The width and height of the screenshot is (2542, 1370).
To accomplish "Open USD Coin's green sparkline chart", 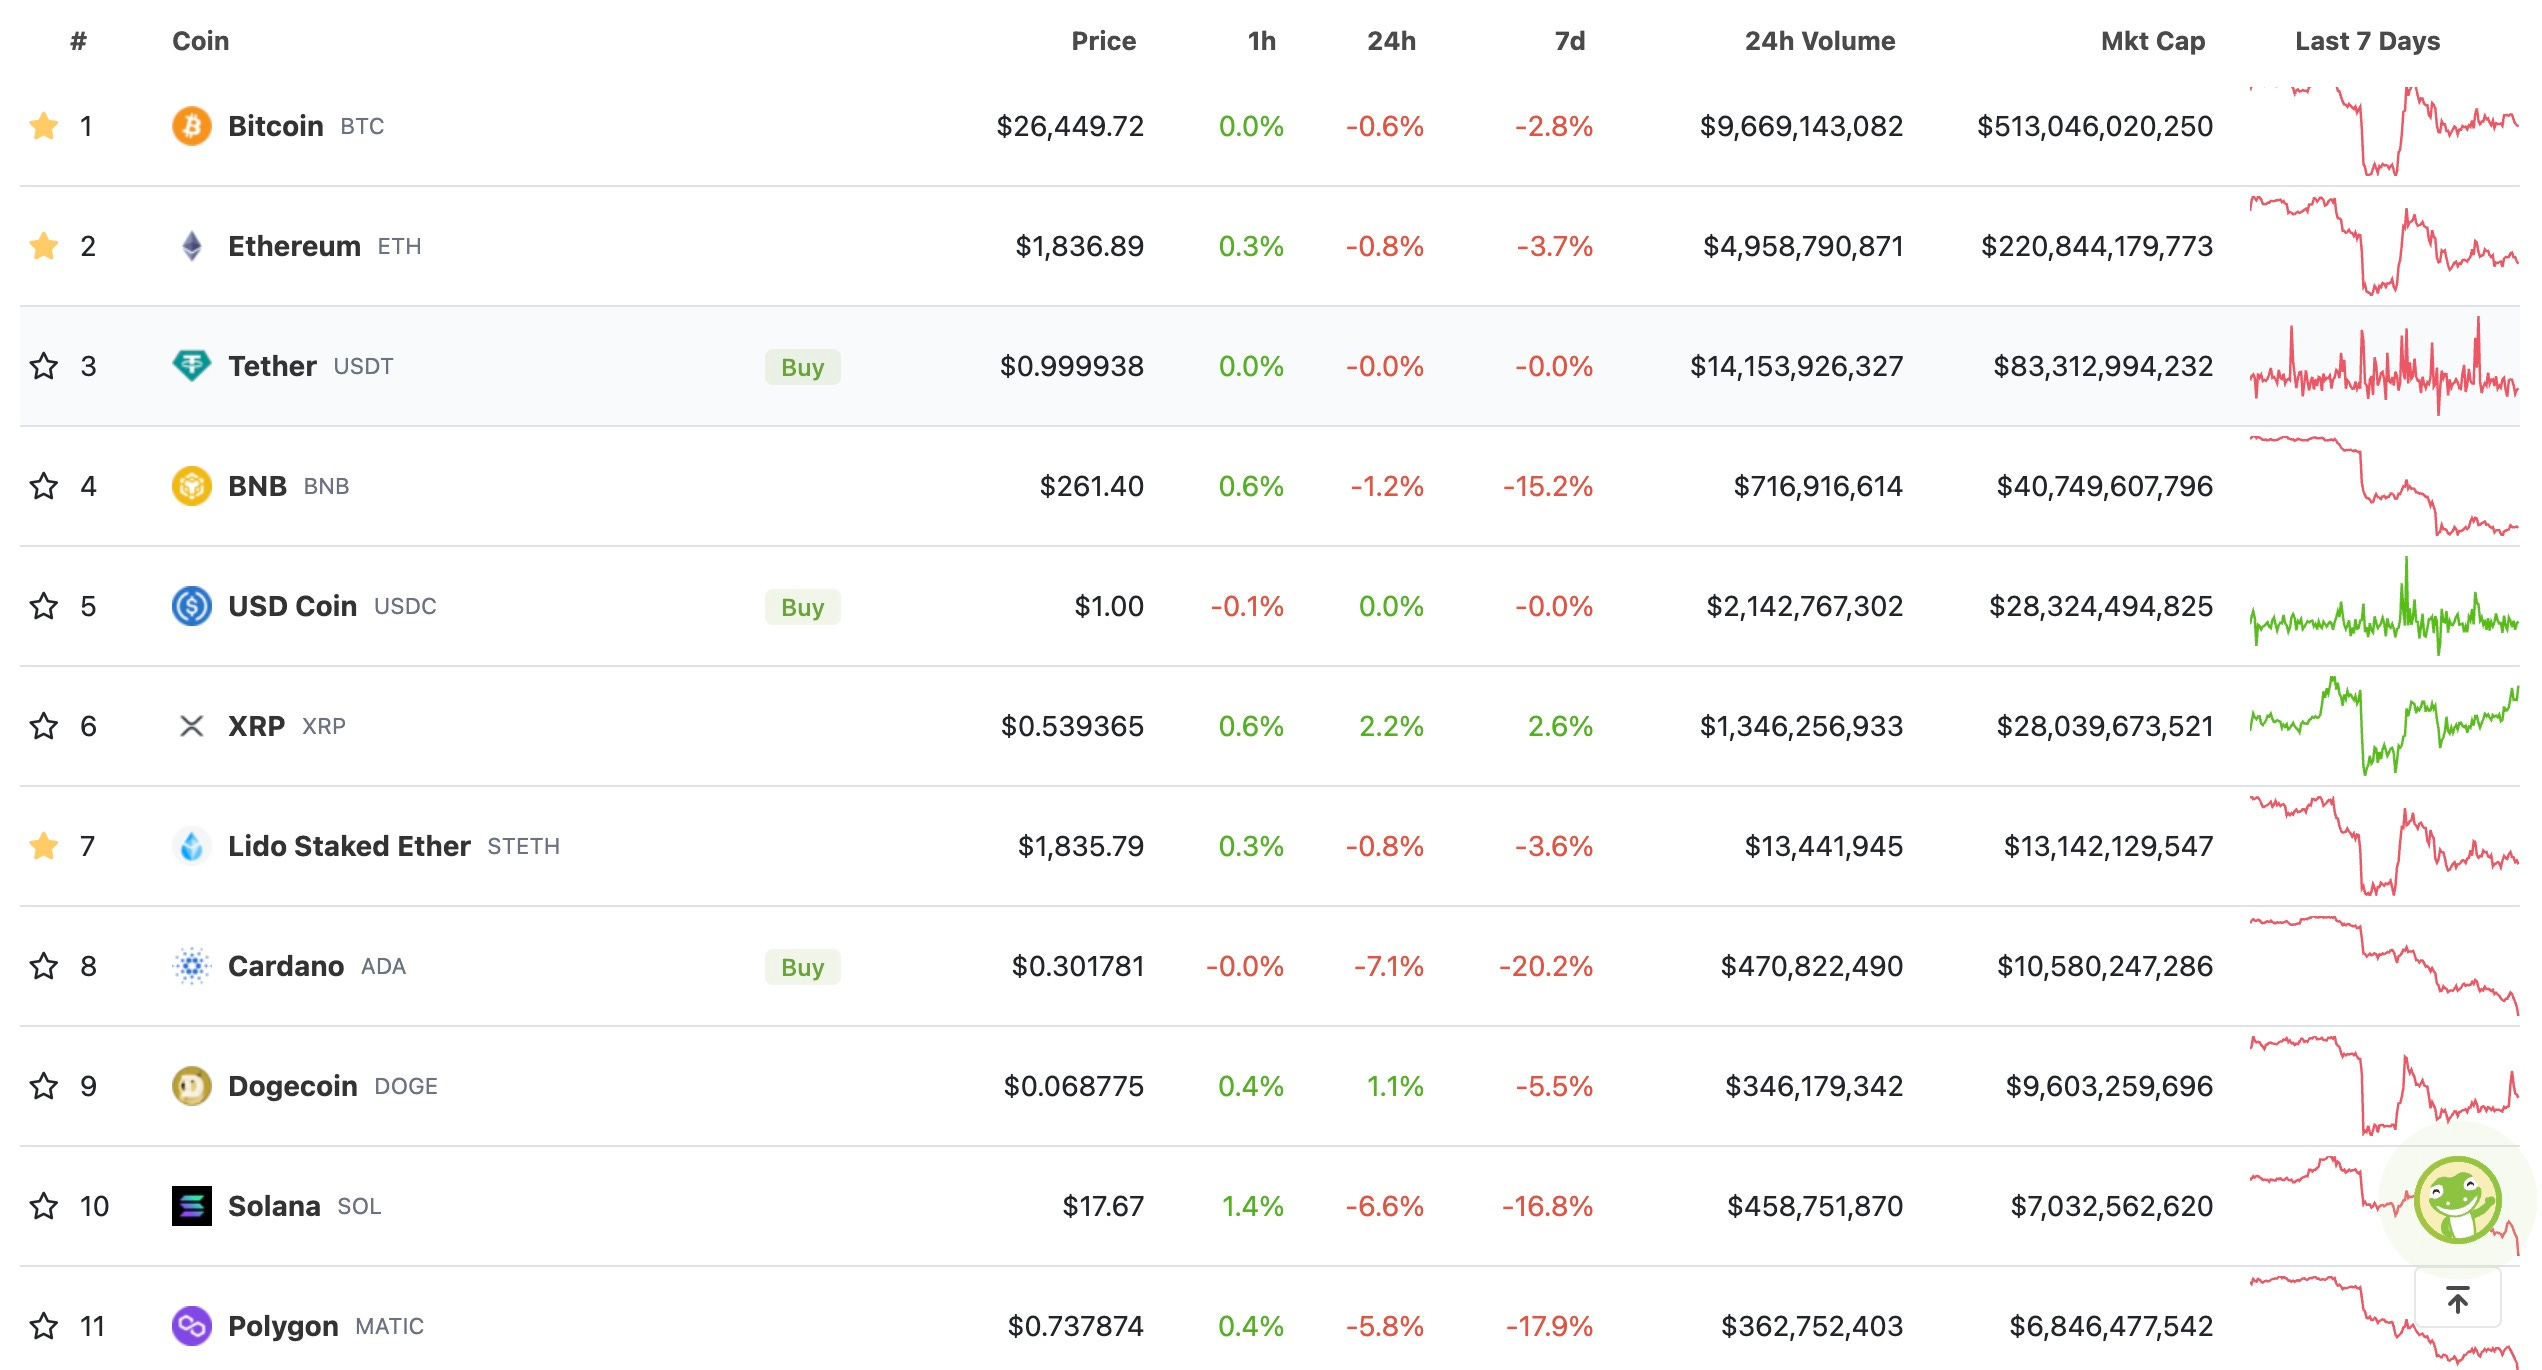I will click(2384, 606).
